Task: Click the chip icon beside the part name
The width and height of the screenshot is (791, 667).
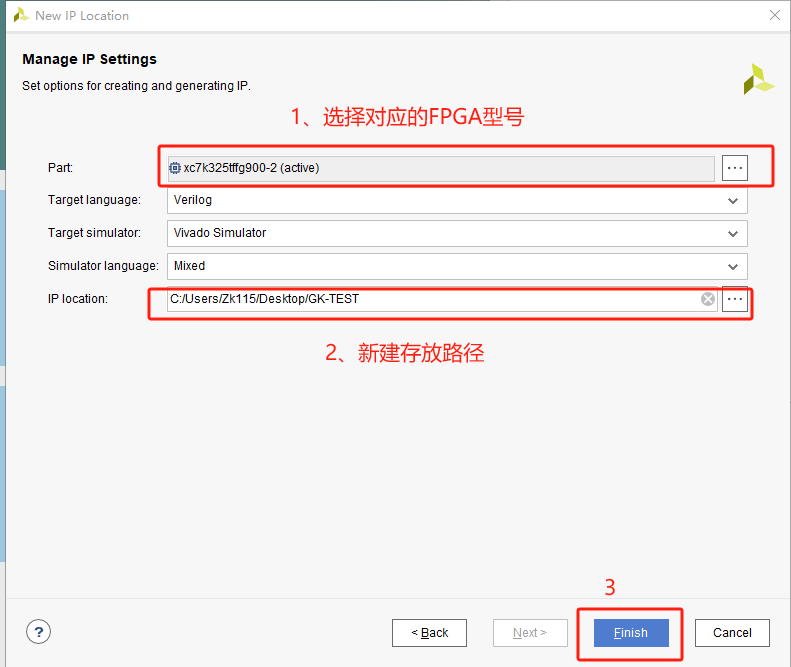Action: [x=175, y=168]
